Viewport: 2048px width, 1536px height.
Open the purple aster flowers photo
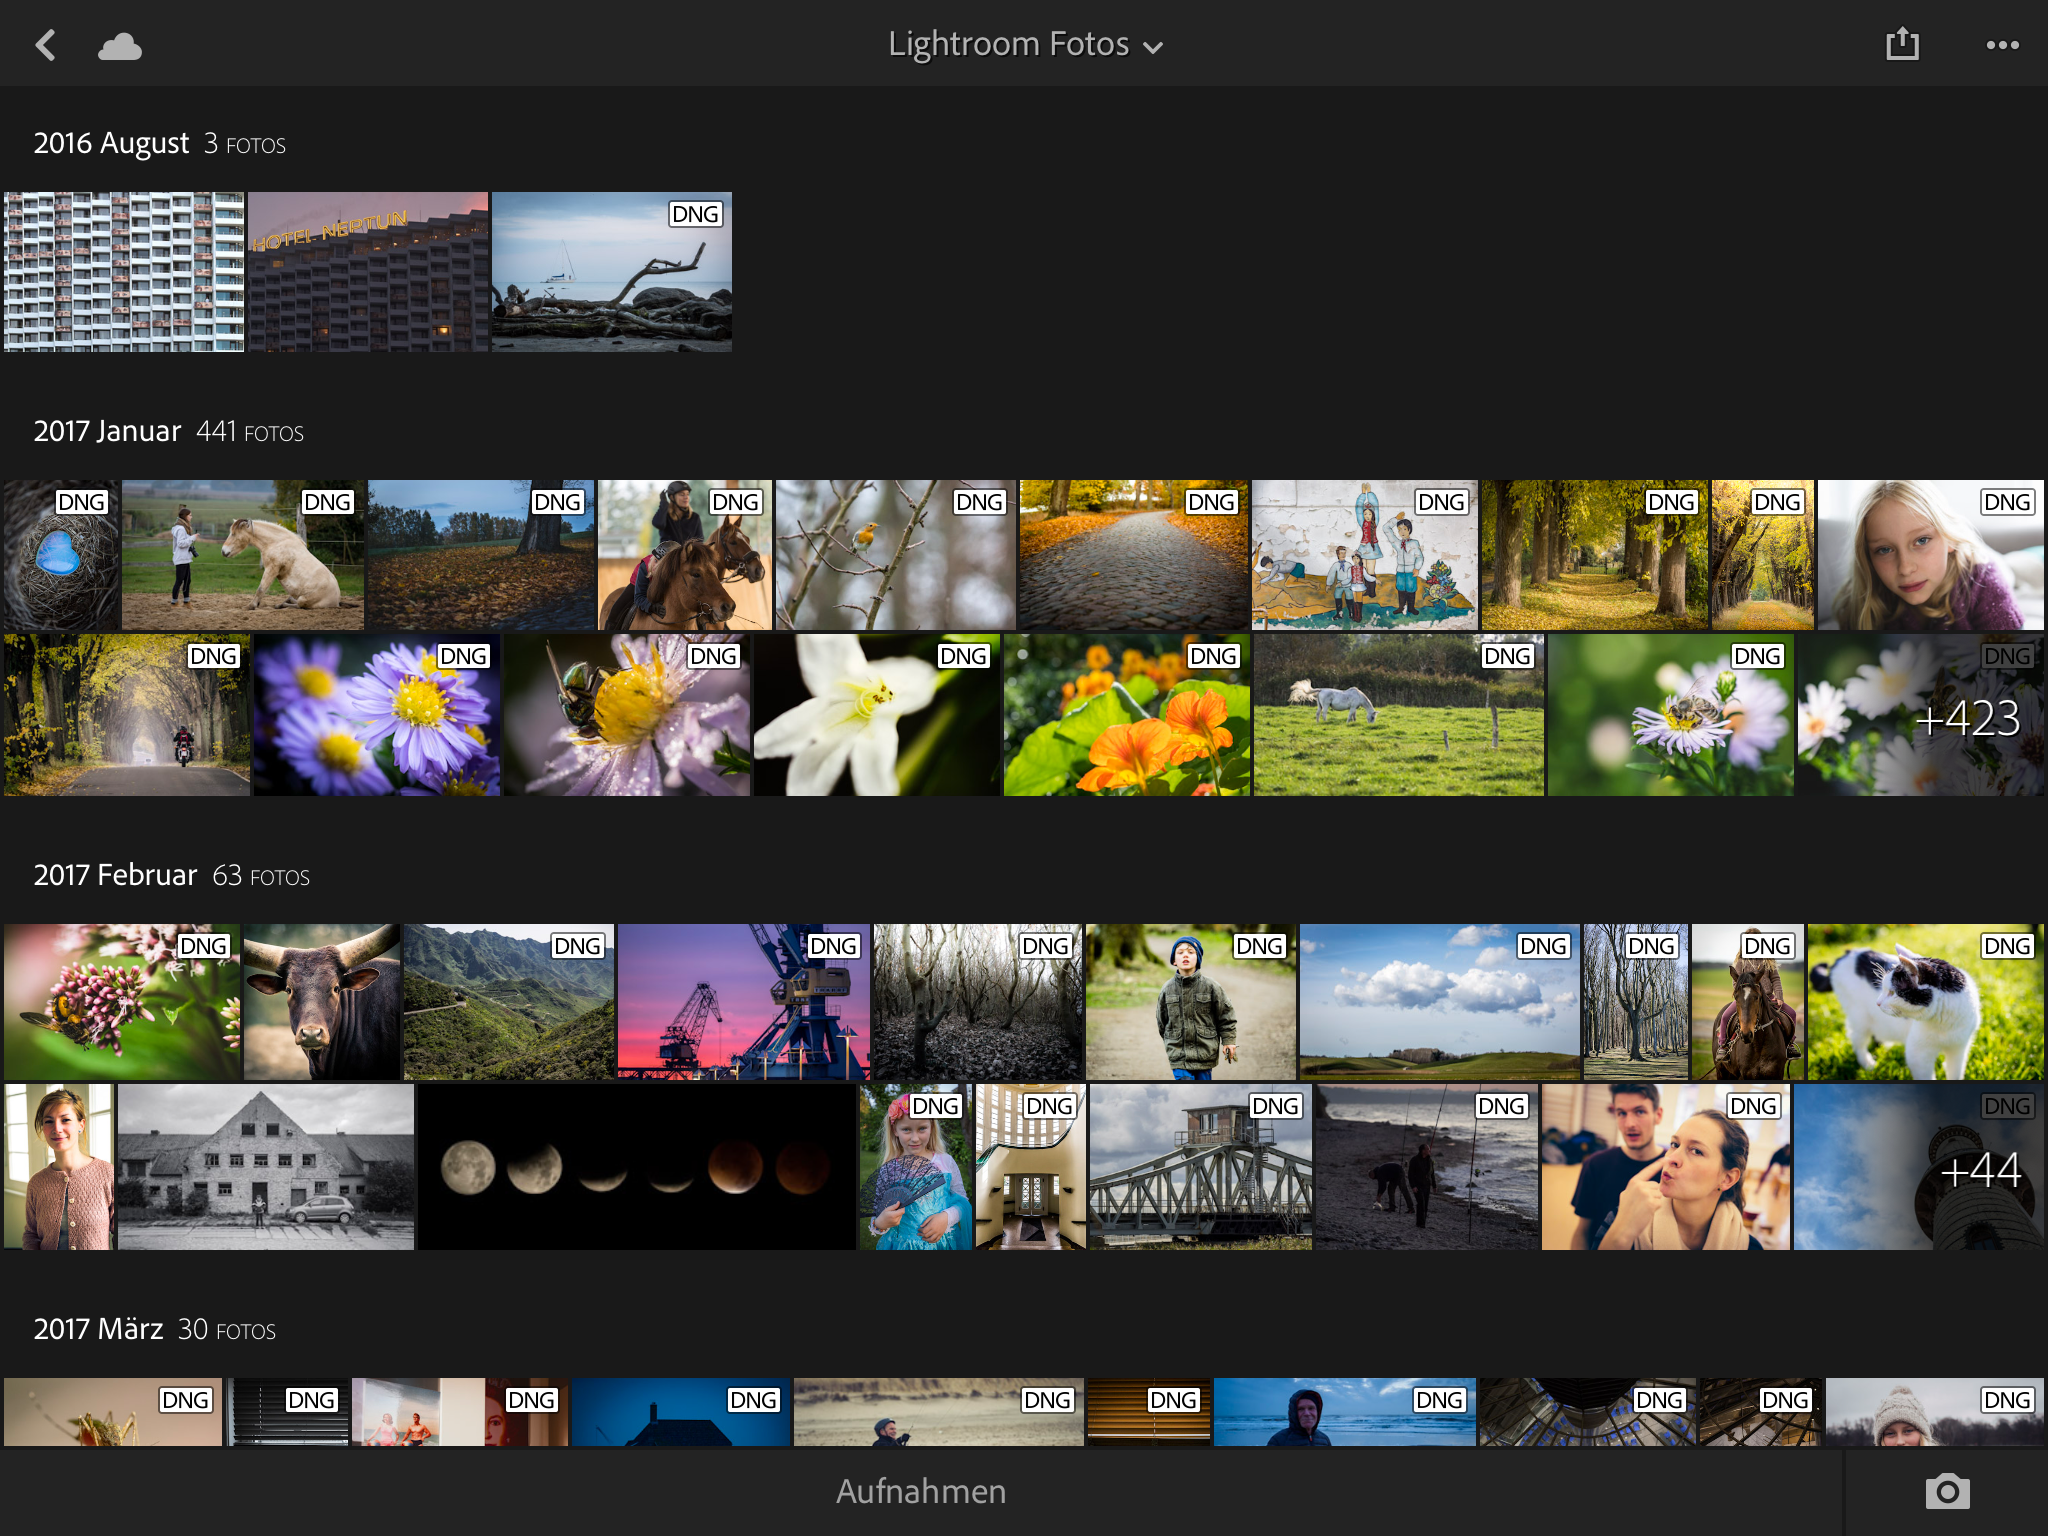(x=377, y=715)
